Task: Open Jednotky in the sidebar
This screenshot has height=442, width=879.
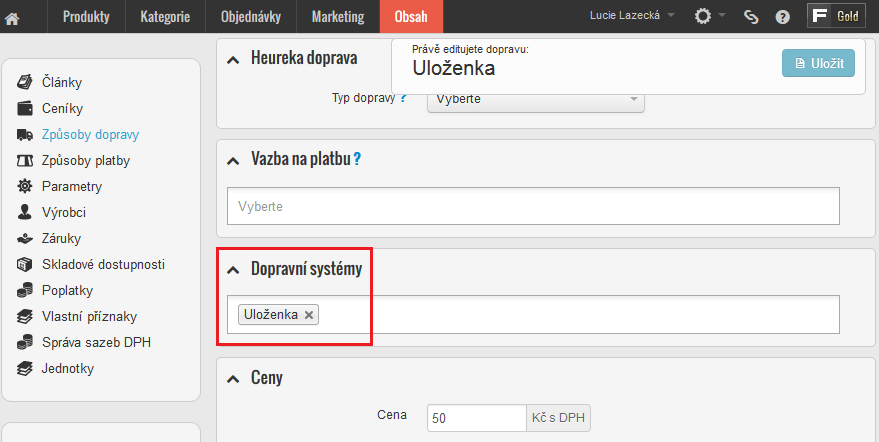Action: point(68,369)
